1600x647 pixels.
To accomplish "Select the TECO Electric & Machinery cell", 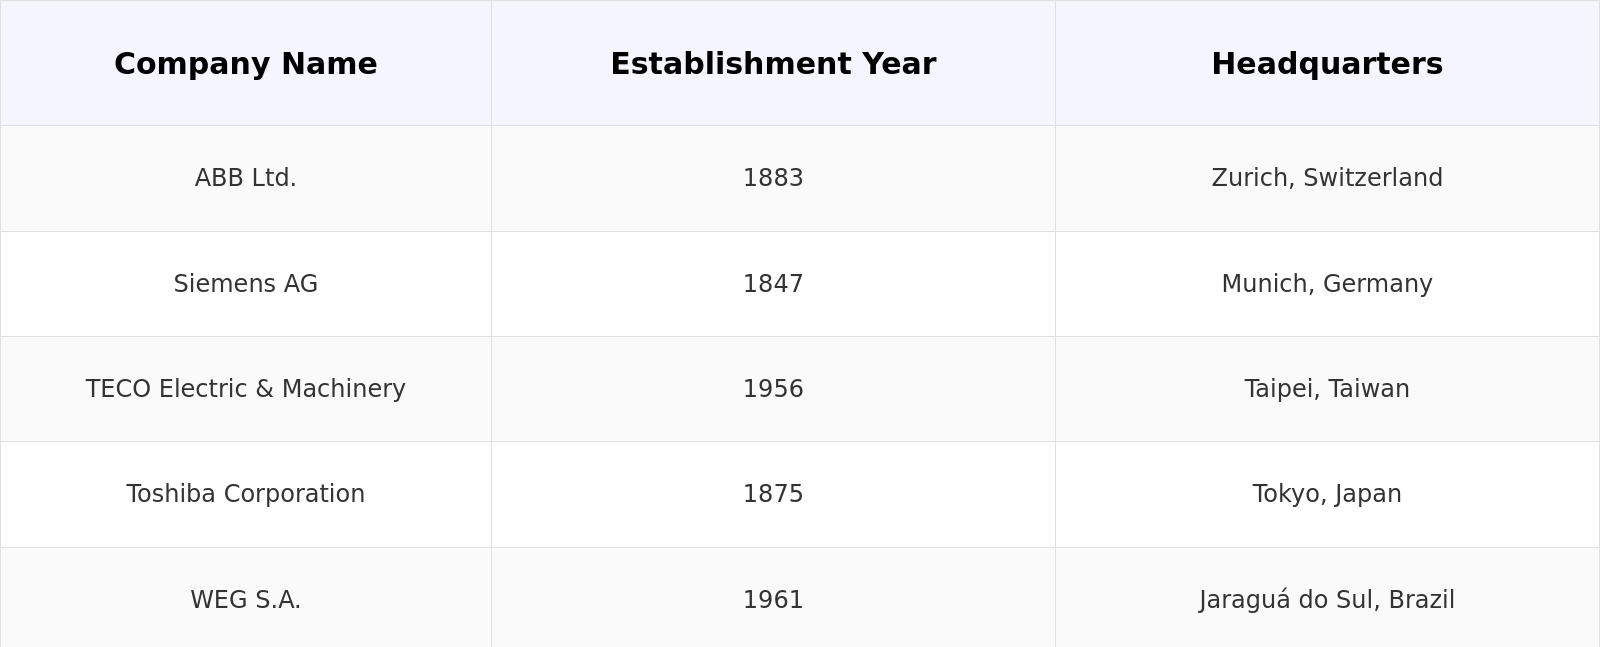I will pyautogui.click(x=246, y=389).
